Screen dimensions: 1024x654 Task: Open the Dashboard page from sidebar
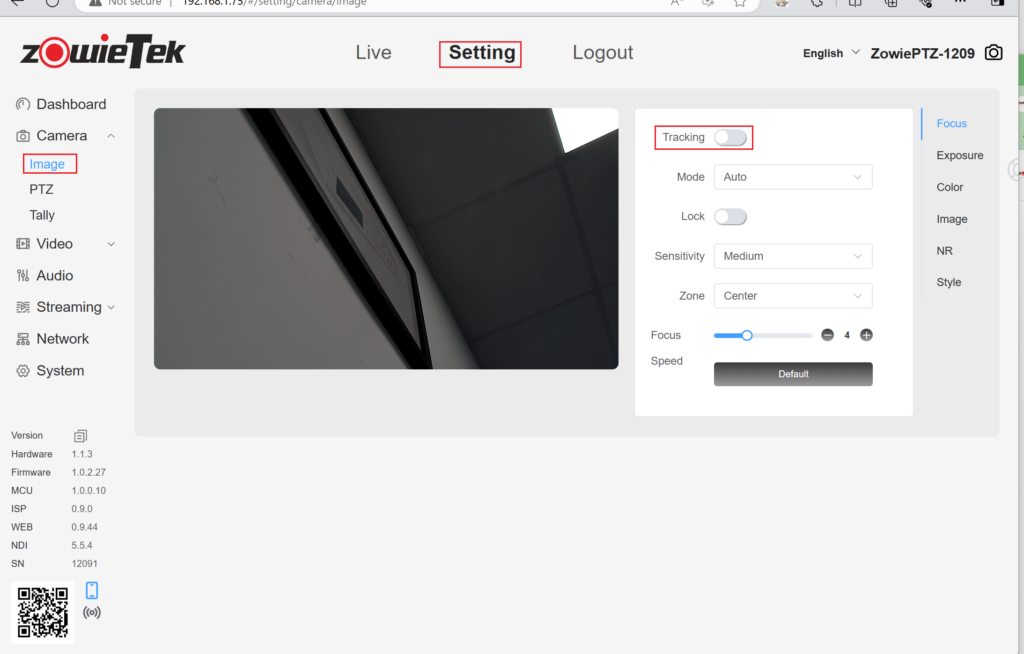(70, 104)
